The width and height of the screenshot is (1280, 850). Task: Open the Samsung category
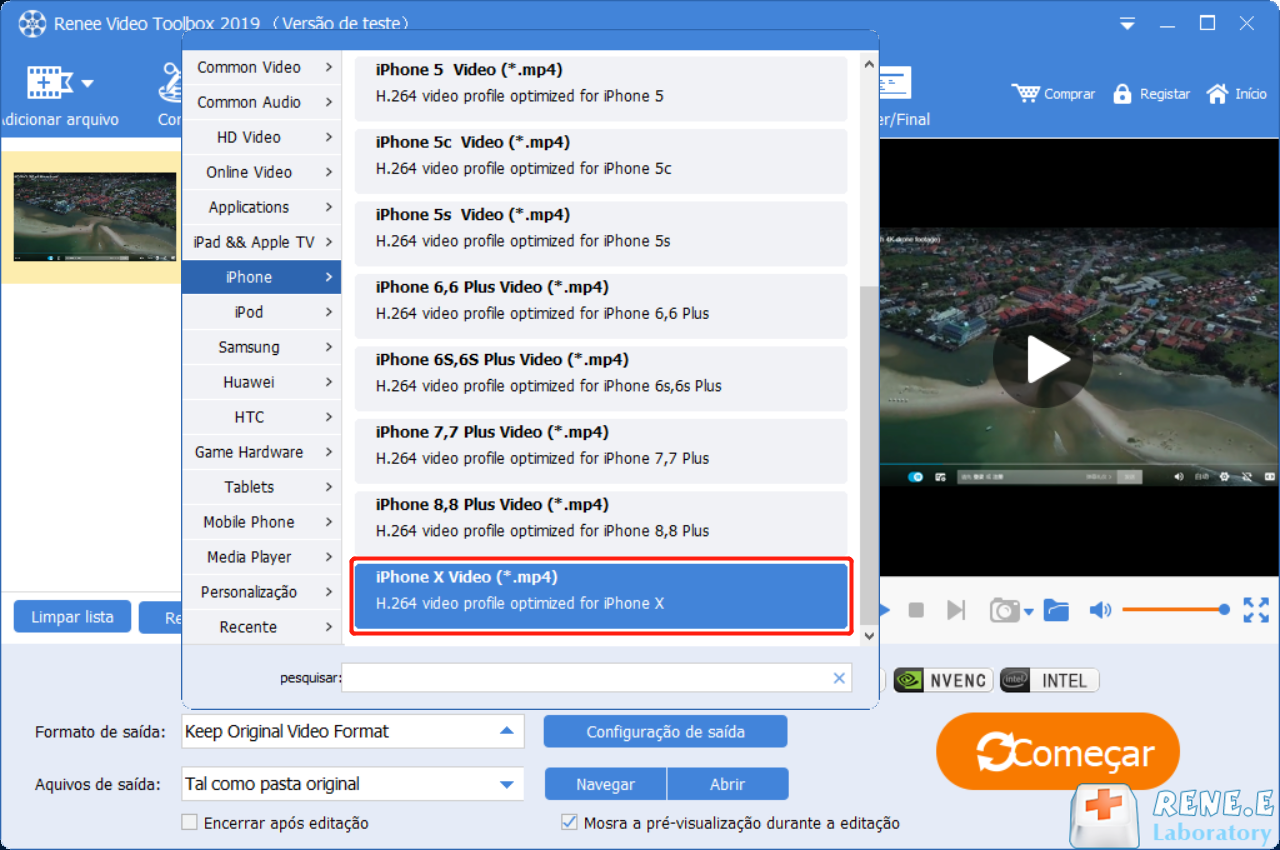261,347
